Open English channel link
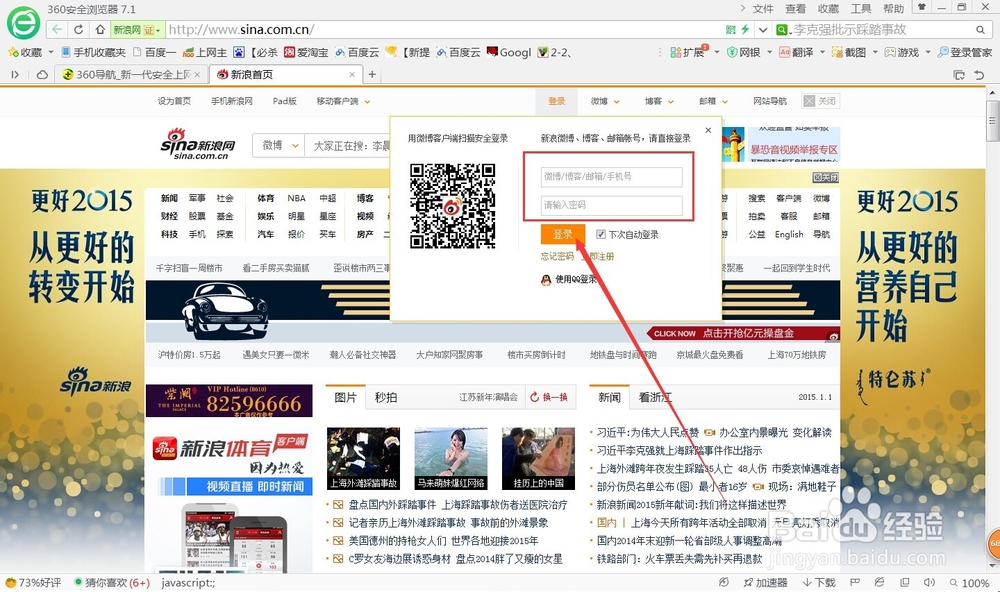 [x=789, y=234]
